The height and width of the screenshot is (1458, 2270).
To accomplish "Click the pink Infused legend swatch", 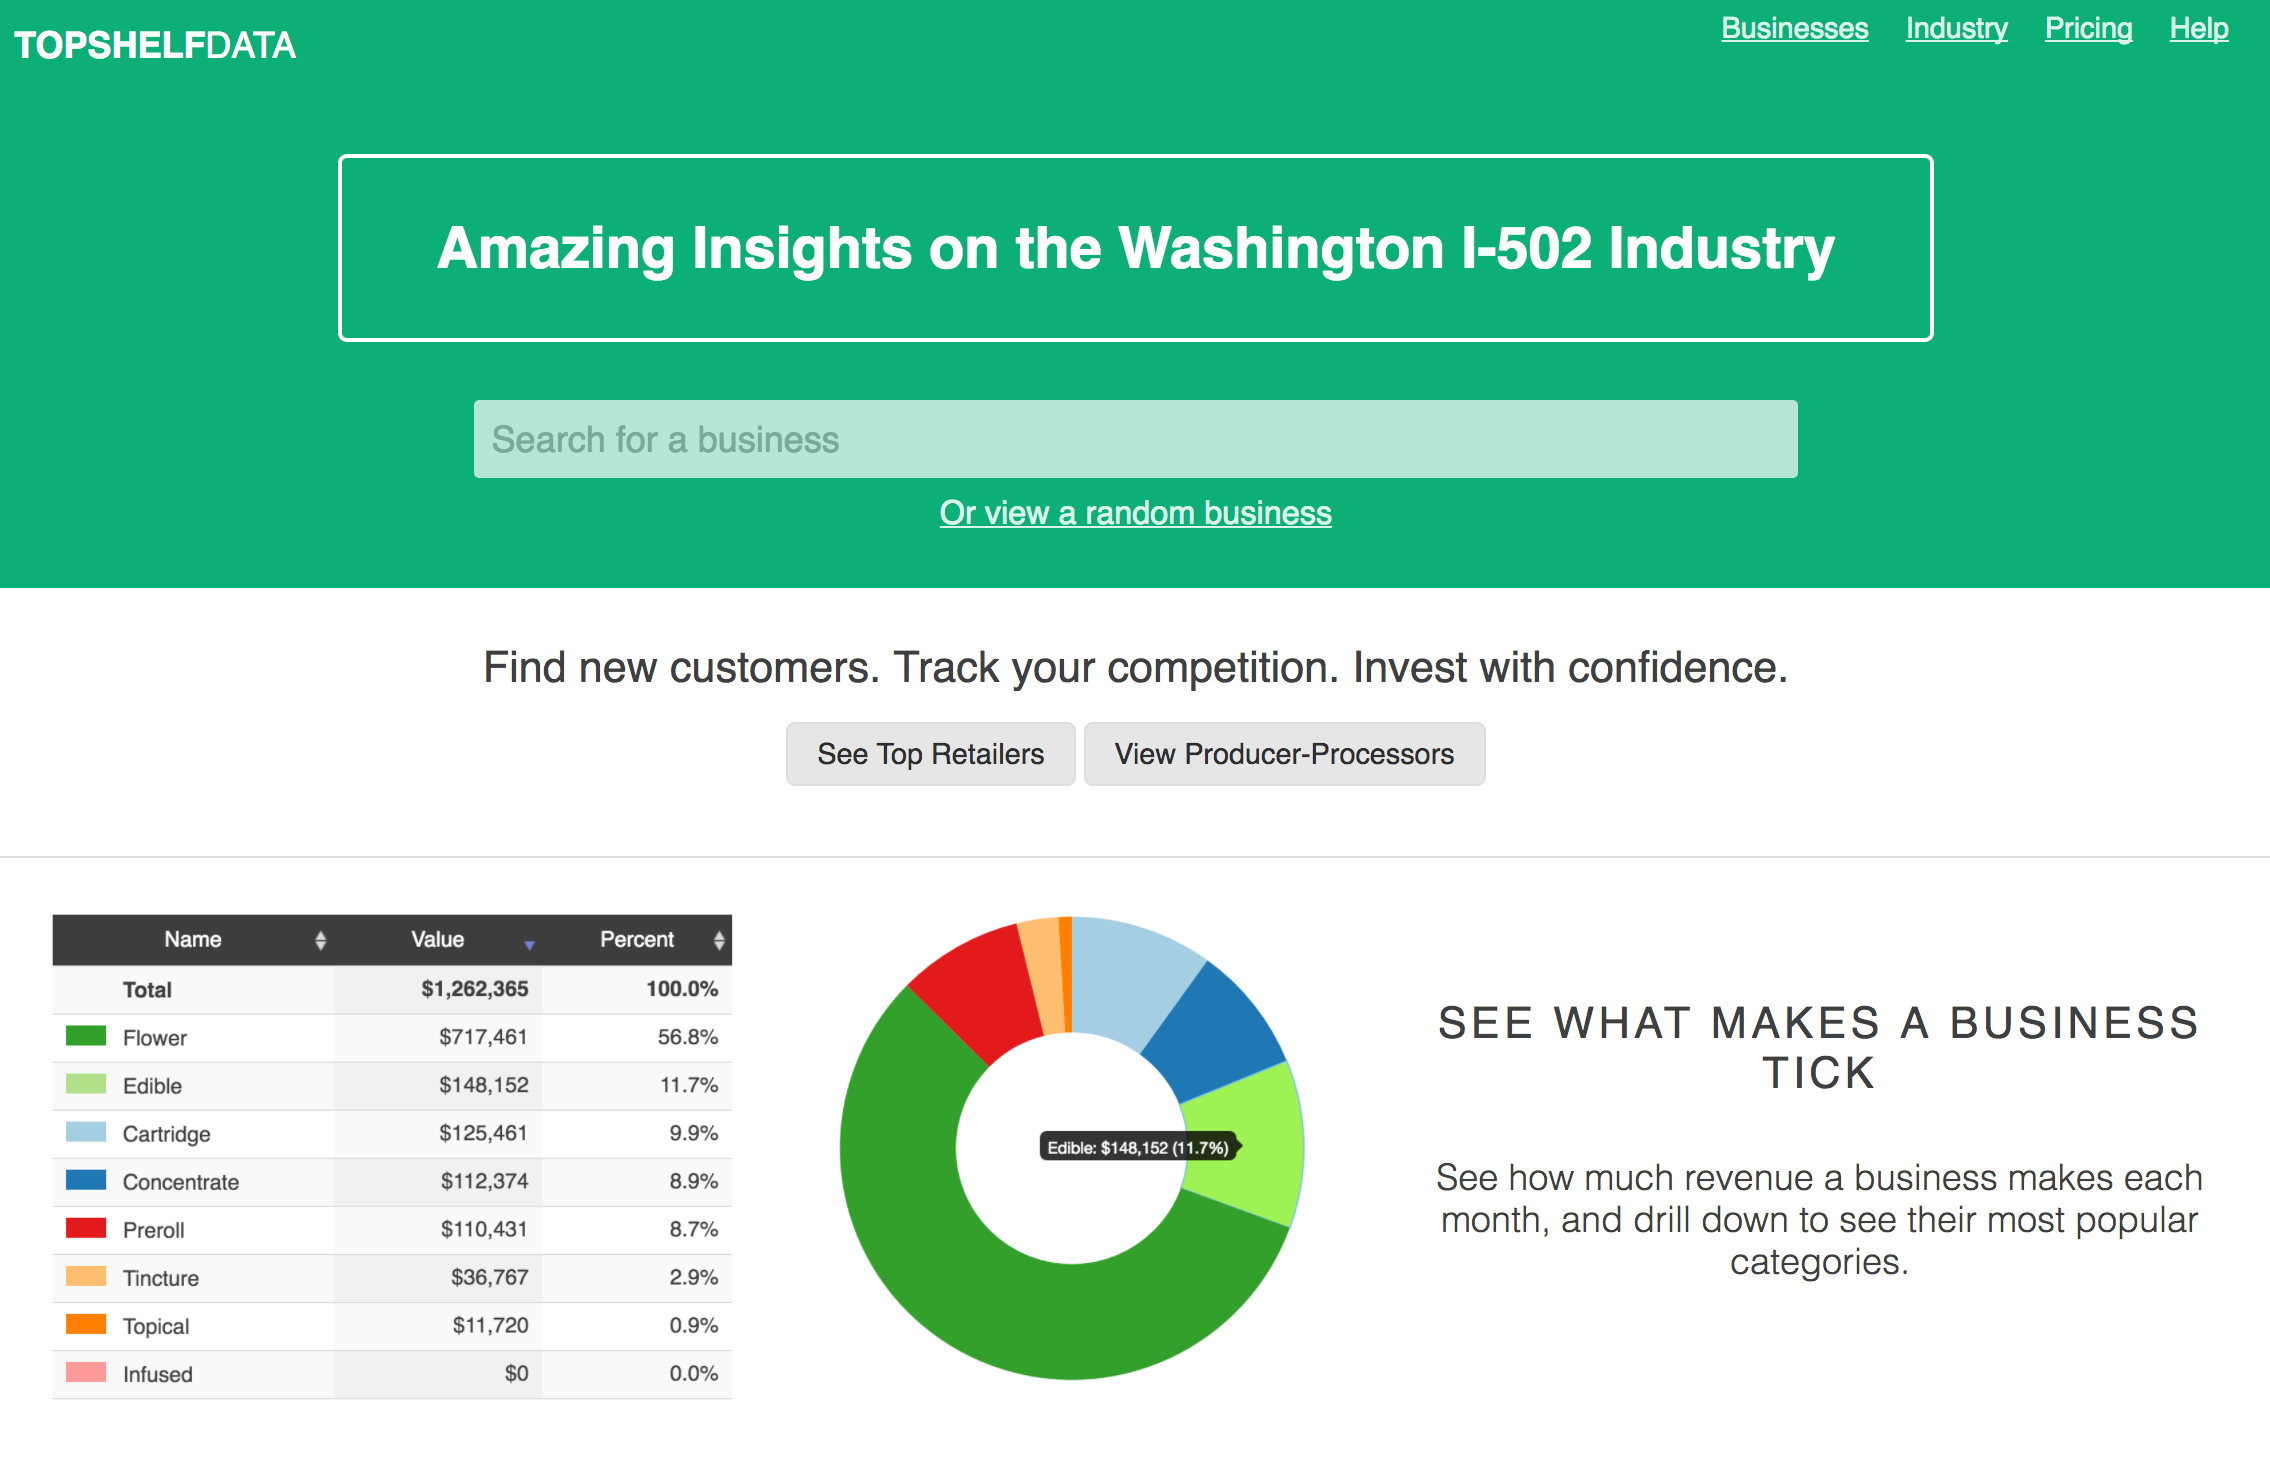I will coord(86,1372).
